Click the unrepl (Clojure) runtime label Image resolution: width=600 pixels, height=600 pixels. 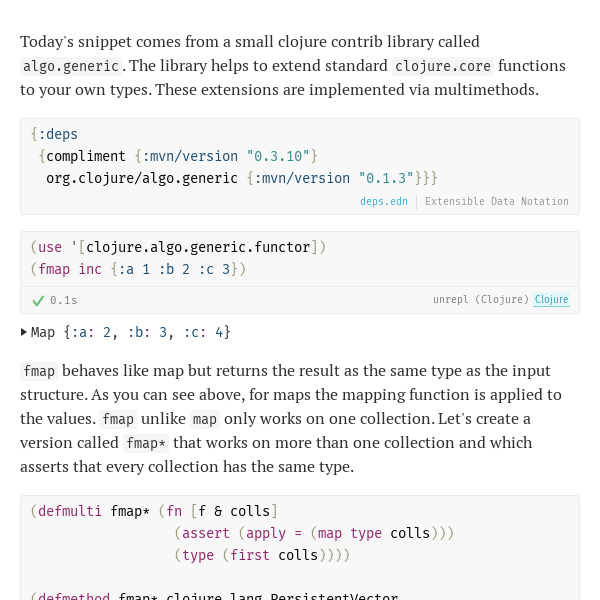[481, 299]
